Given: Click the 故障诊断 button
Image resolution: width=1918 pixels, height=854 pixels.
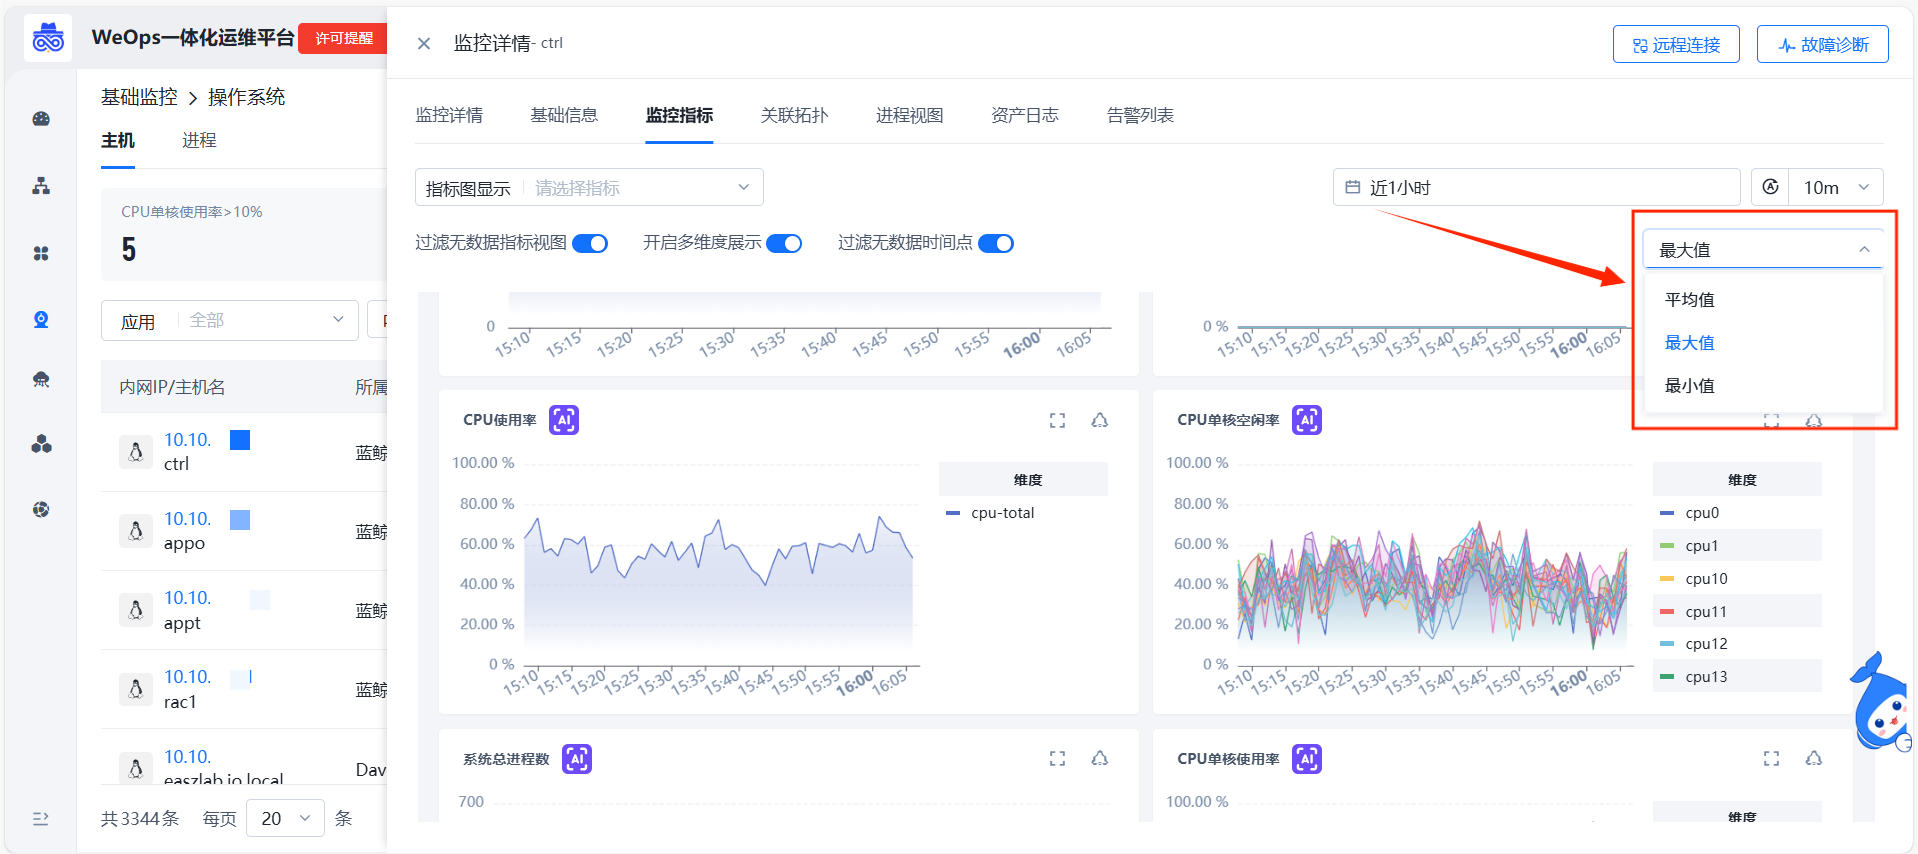Looking at the screenshot, I should click(1822, 45).
